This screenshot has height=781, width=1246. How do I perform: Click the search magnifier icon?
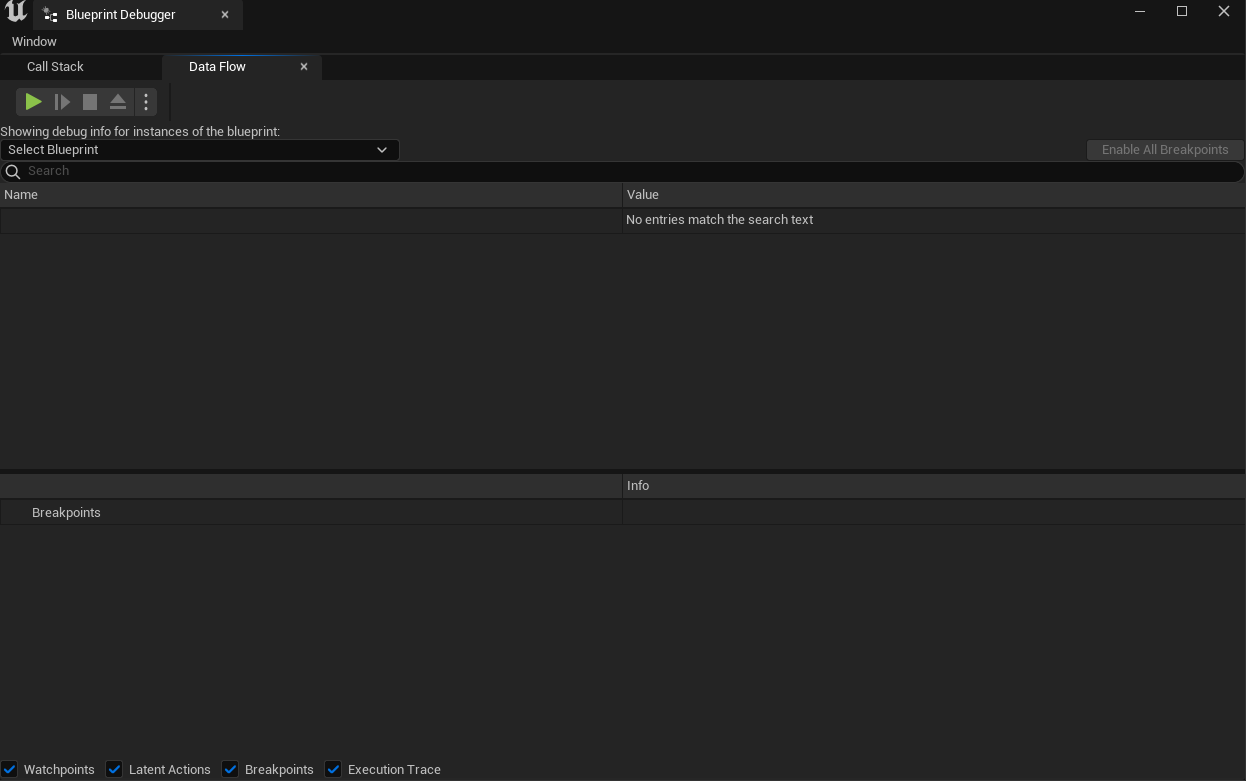(12, 171)
